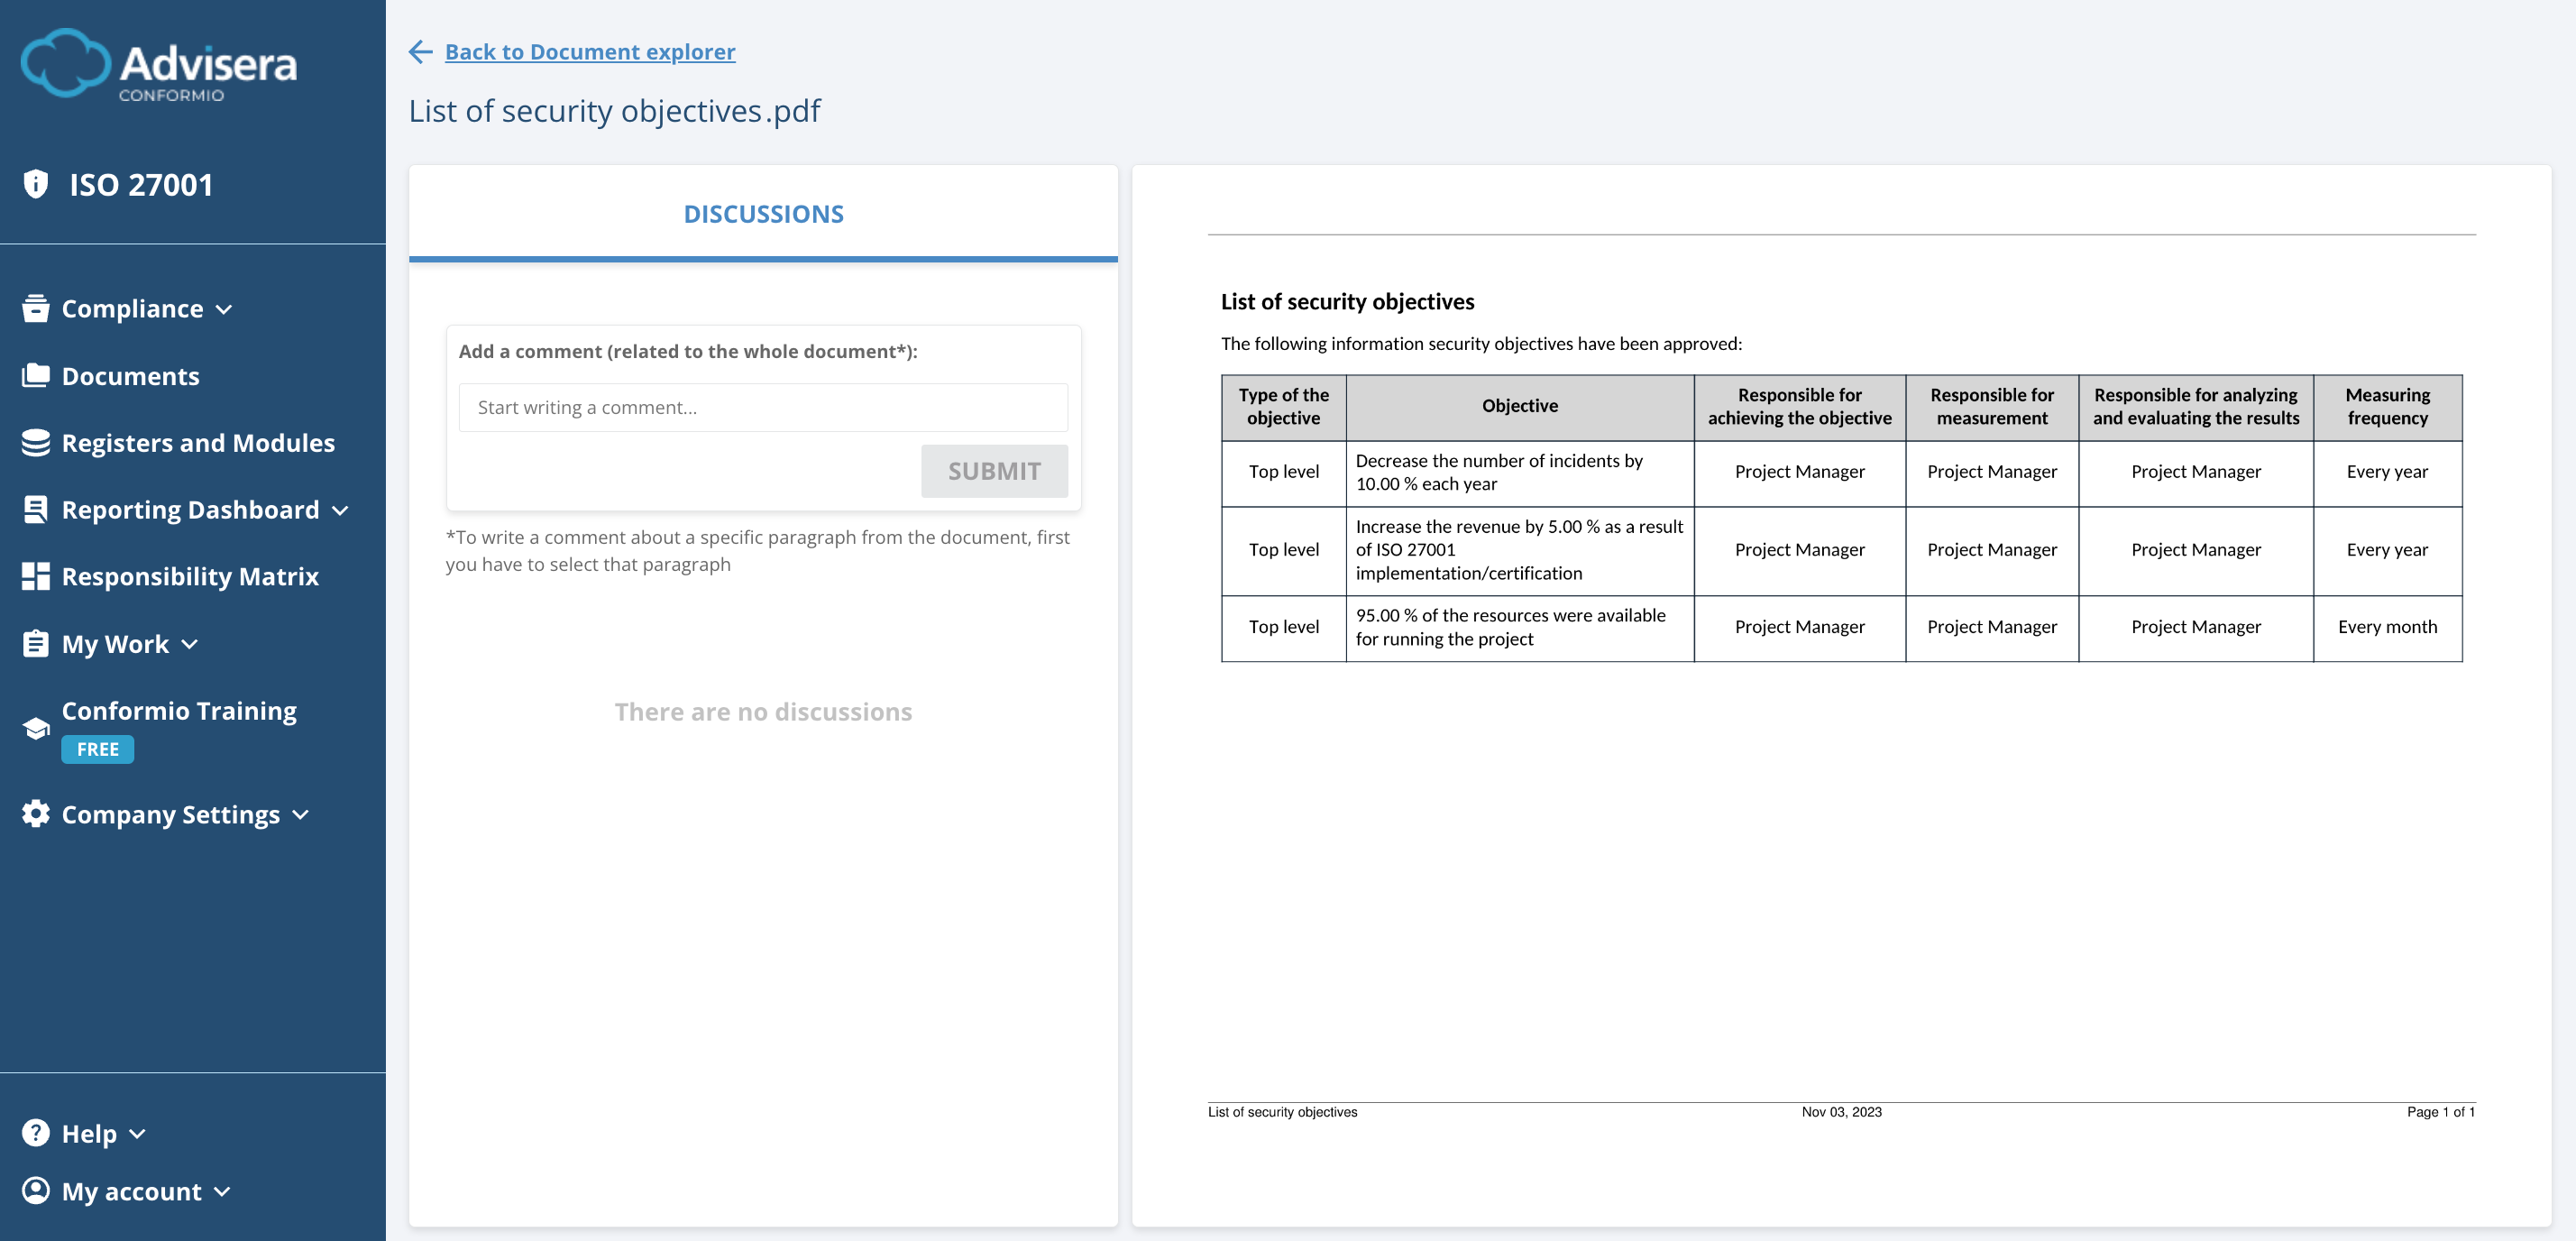Click the Documents folder icon
Viewport: 2576px width, 1241px height.
pos(36,375)
